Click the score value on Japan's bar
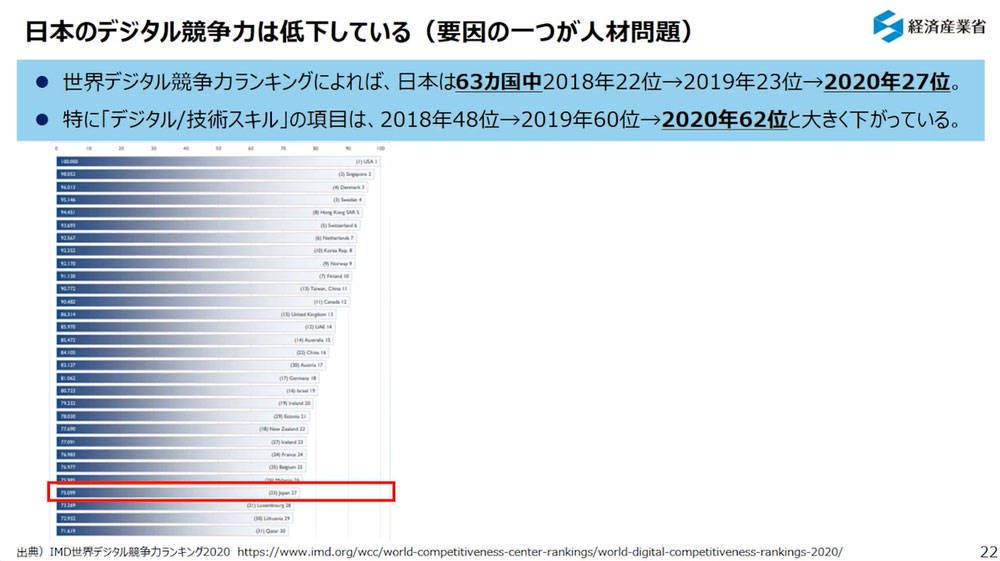 [x=68, y=493]
